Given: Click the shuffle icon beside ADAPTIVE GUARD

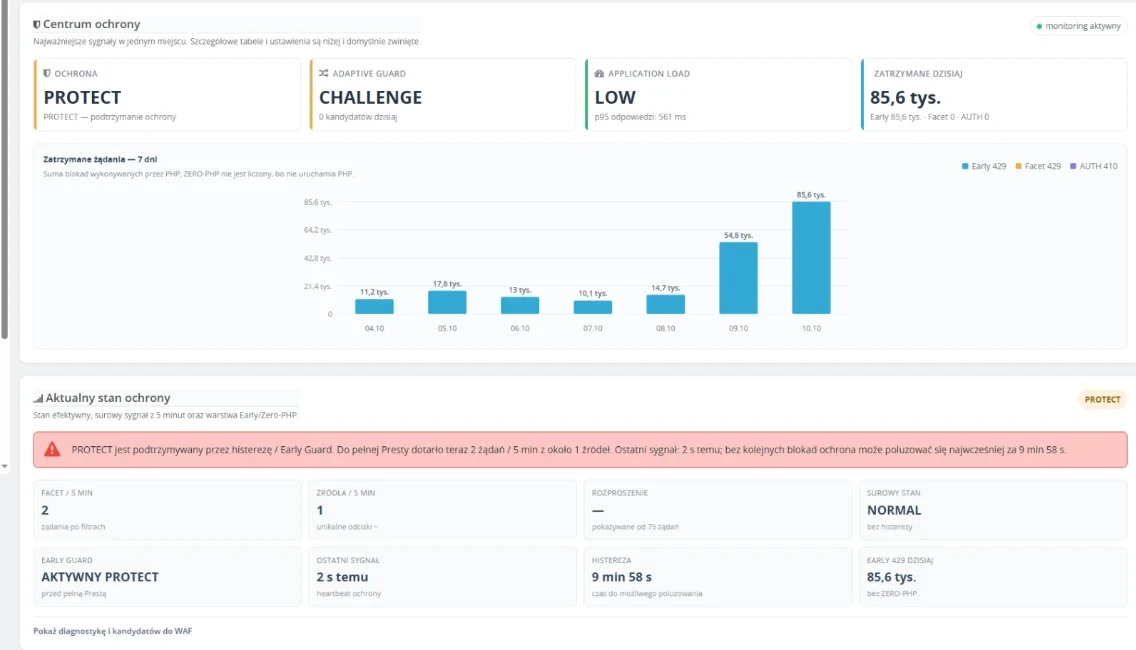Looking at the screenshot, I should click(x=323, y=73).
